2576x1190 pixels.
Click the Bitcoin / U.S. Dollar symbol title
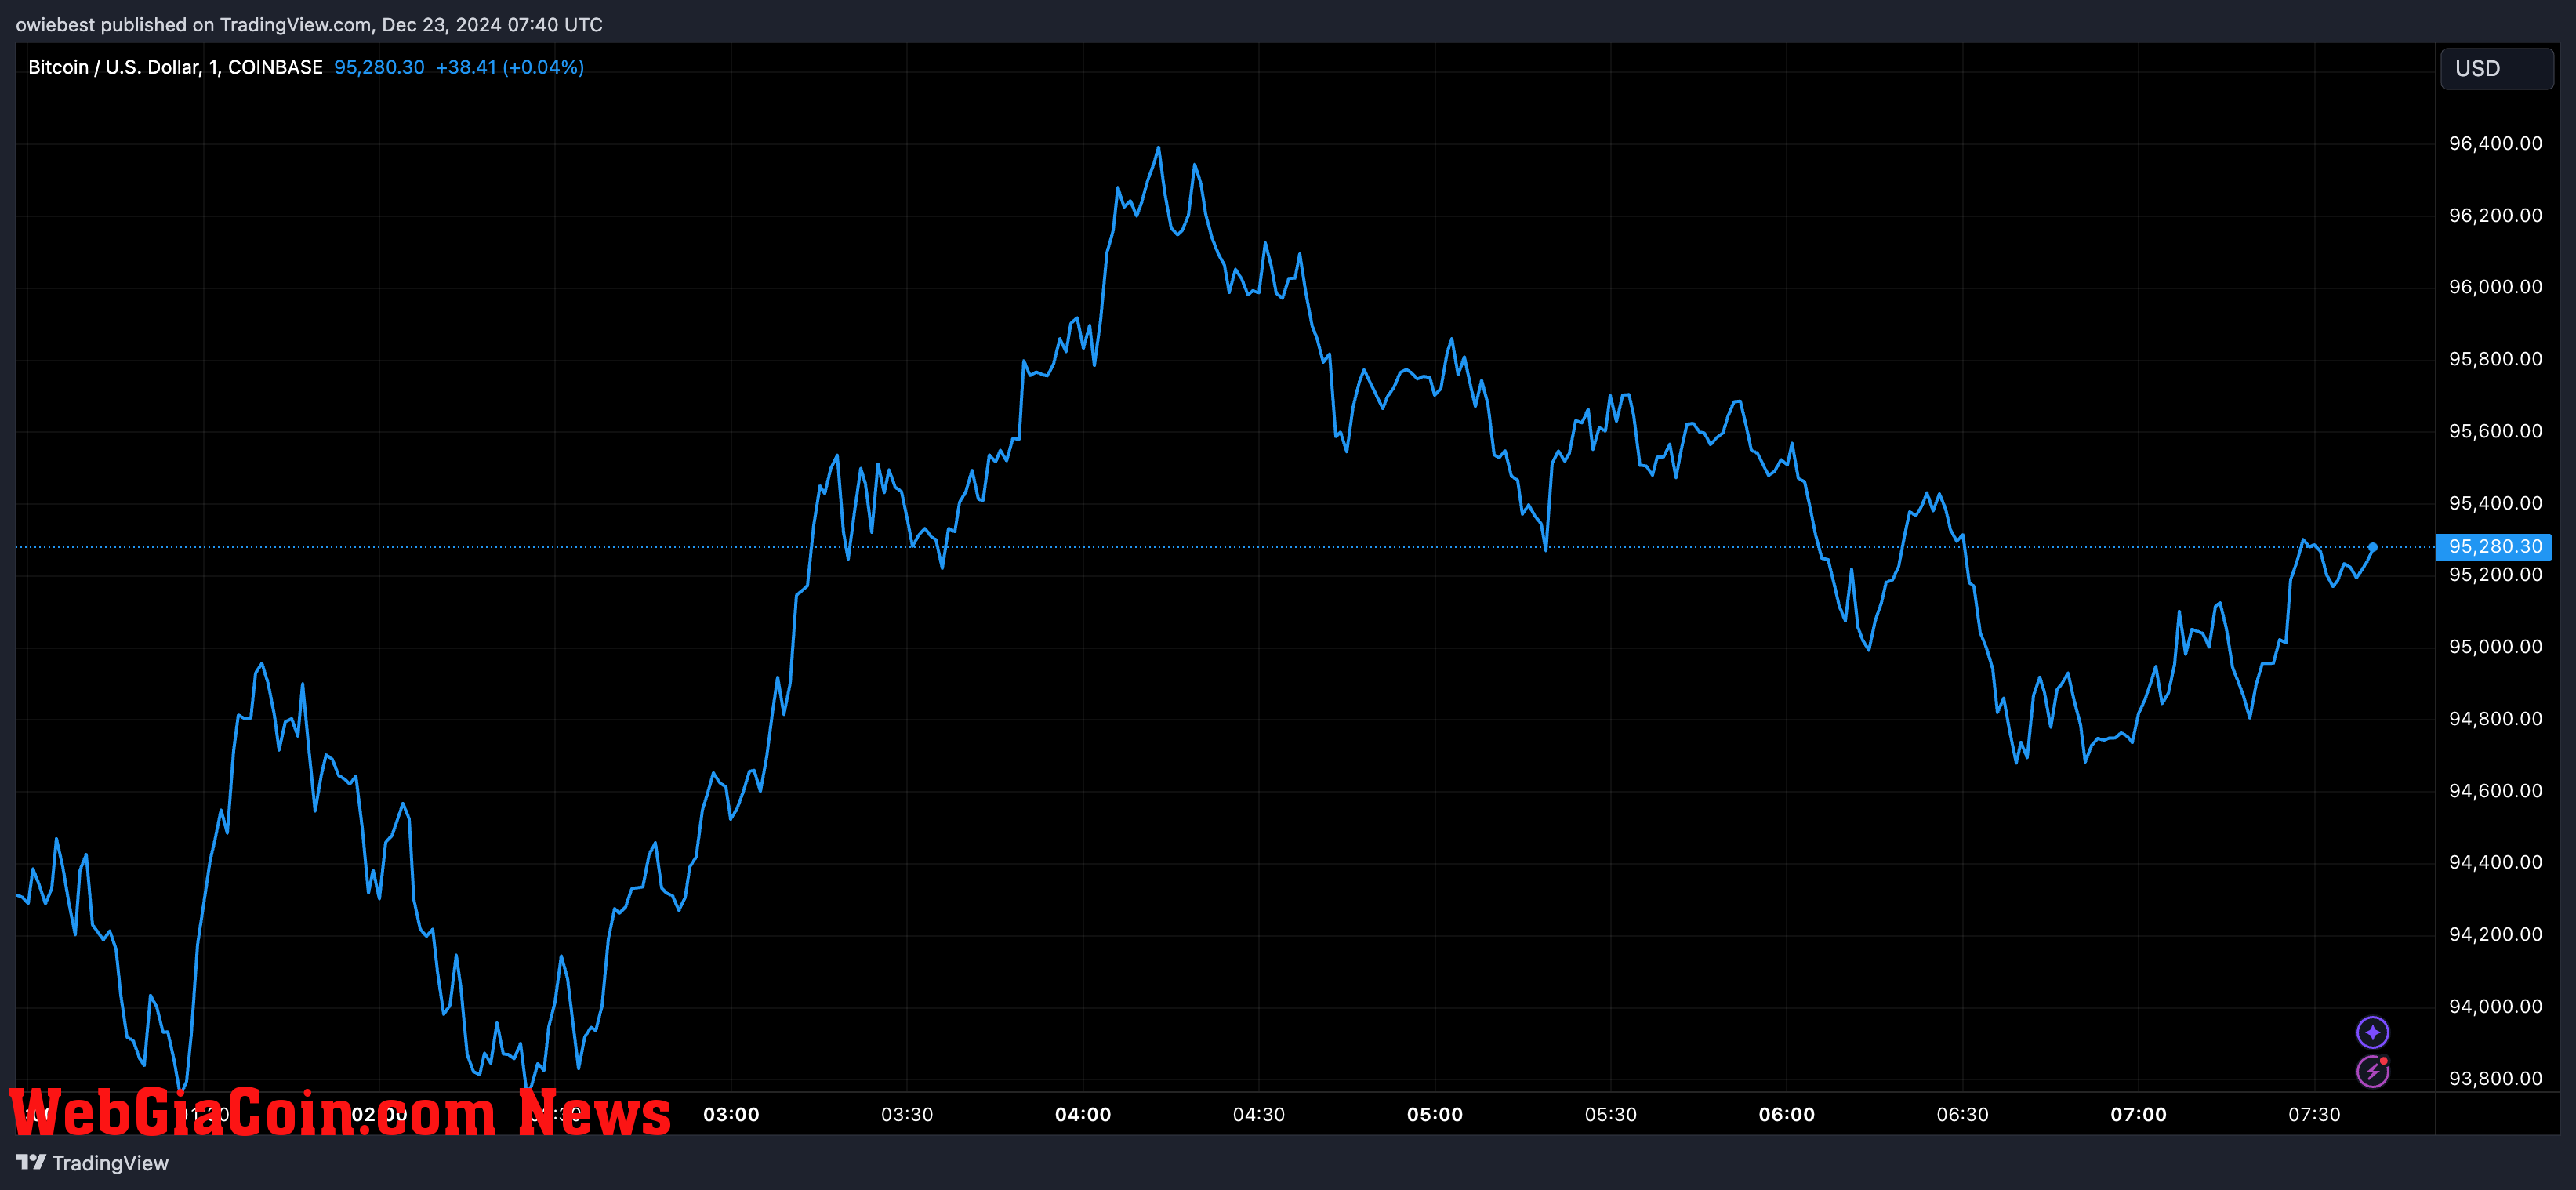175,67
